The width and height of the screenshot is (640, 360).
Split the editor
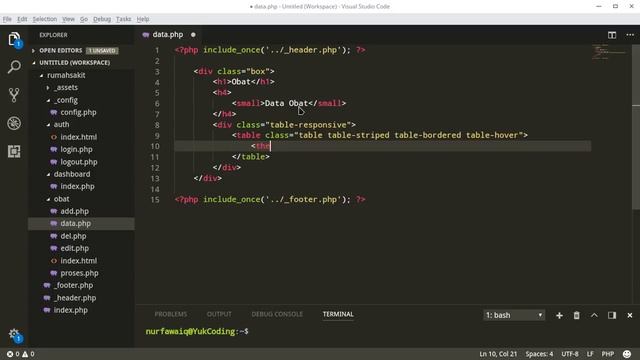tap(611, 35)
